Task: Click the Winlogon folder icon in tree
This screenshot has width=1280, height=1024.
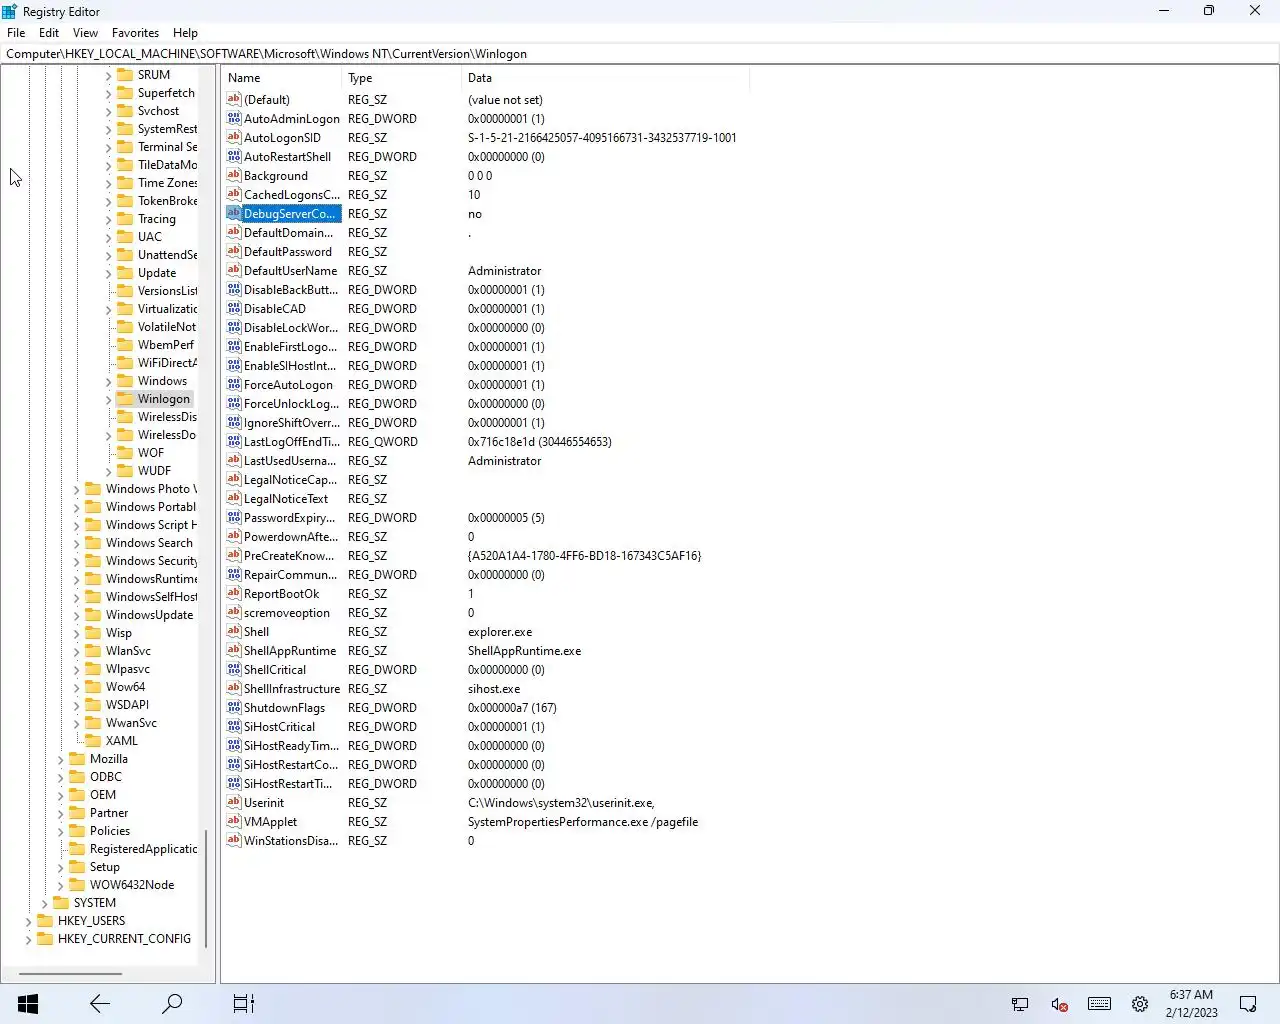Action: (x=125, y=398)
